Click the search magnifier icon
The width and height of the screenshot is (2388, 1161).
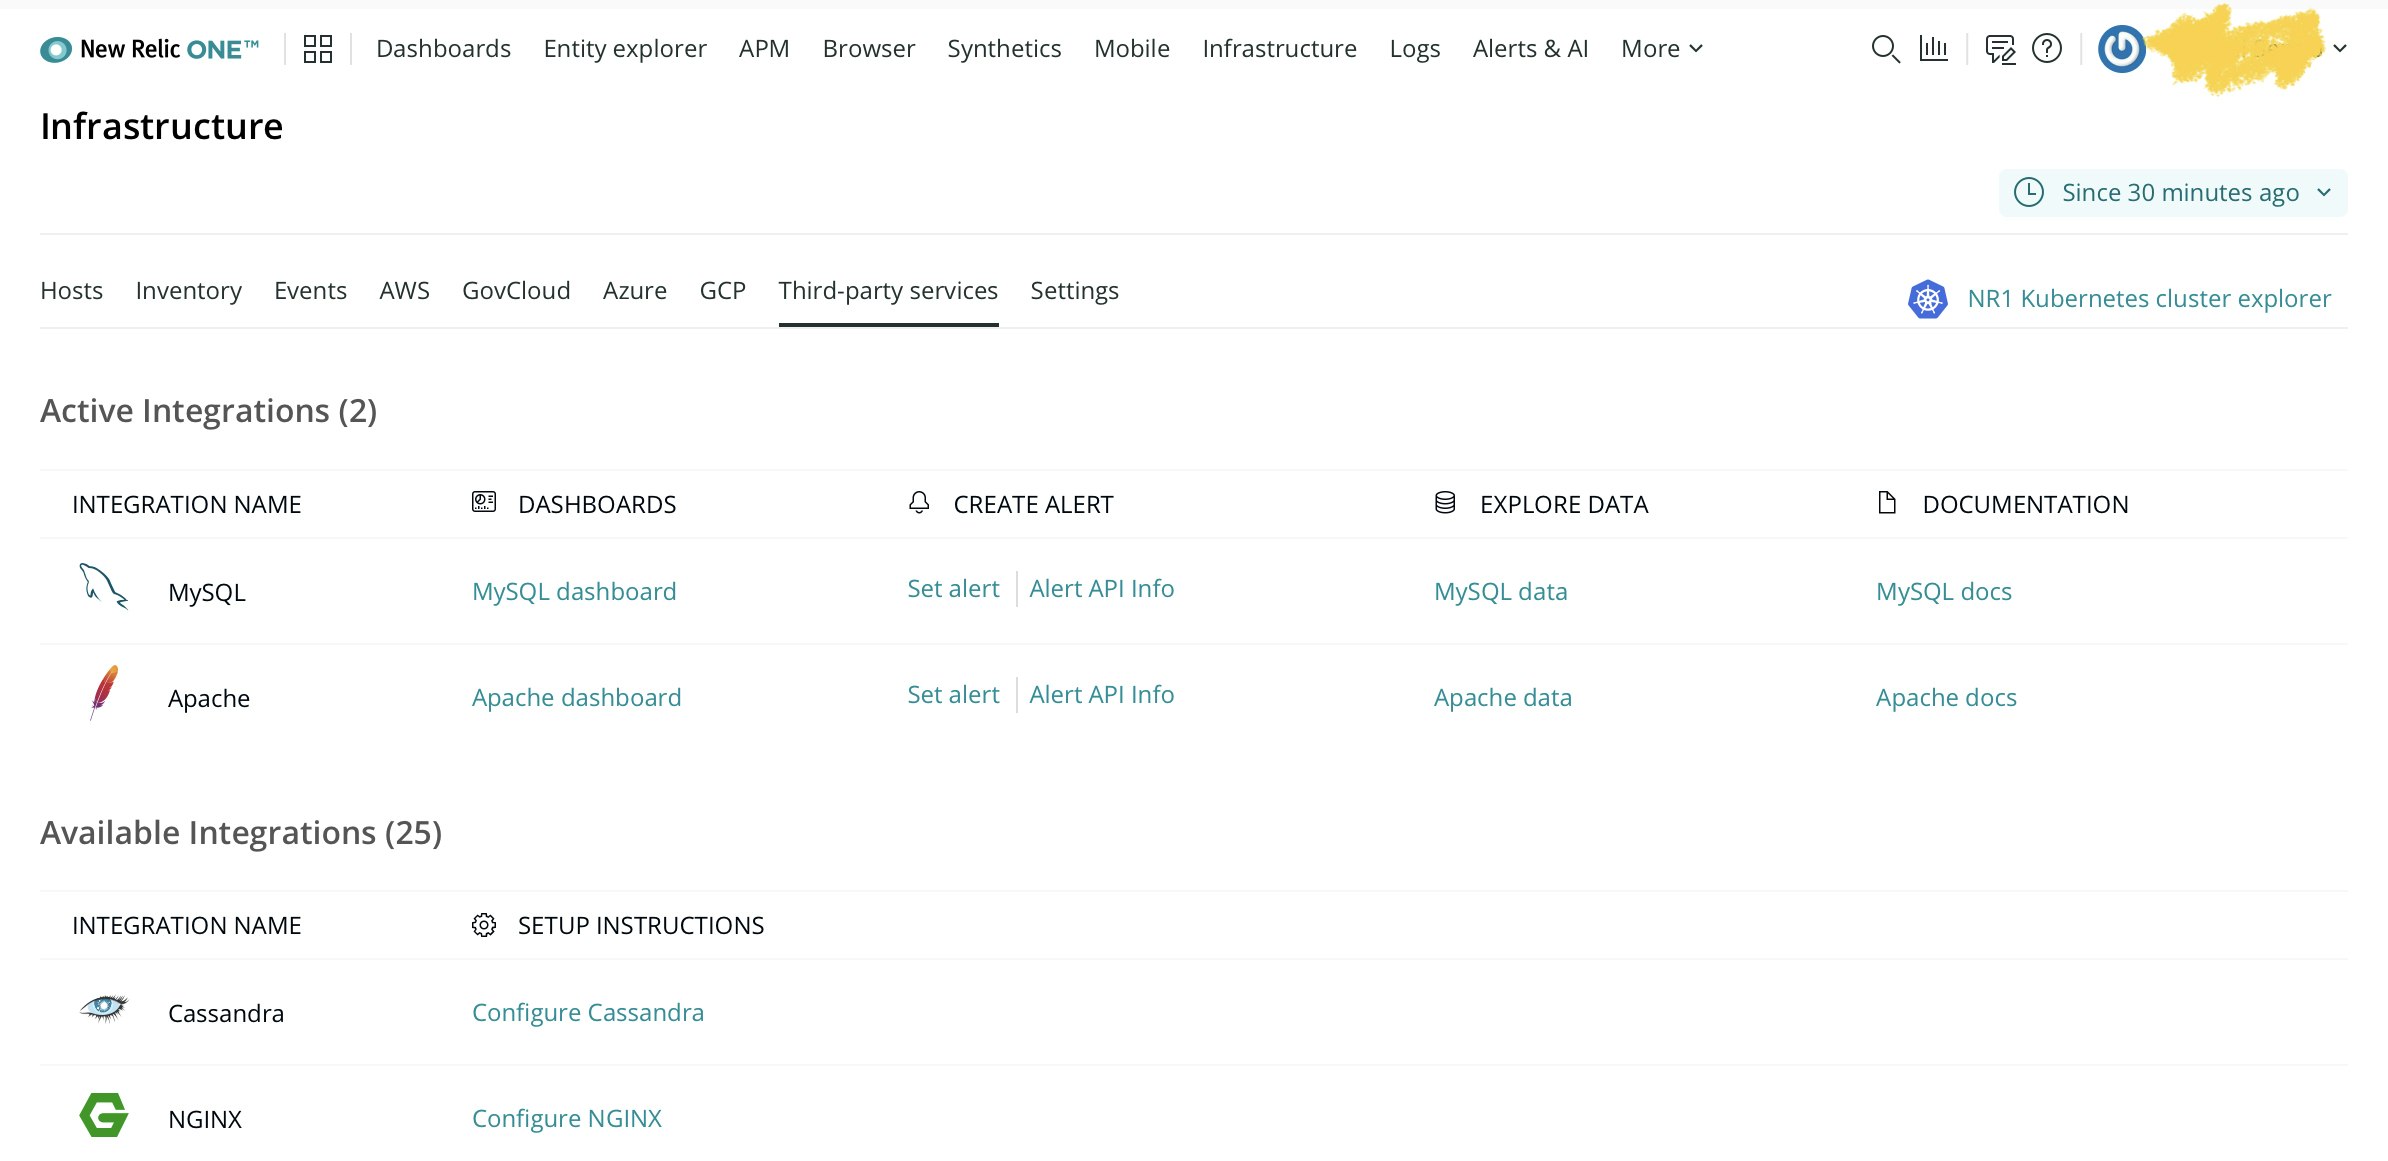[x=1884, y=49]
